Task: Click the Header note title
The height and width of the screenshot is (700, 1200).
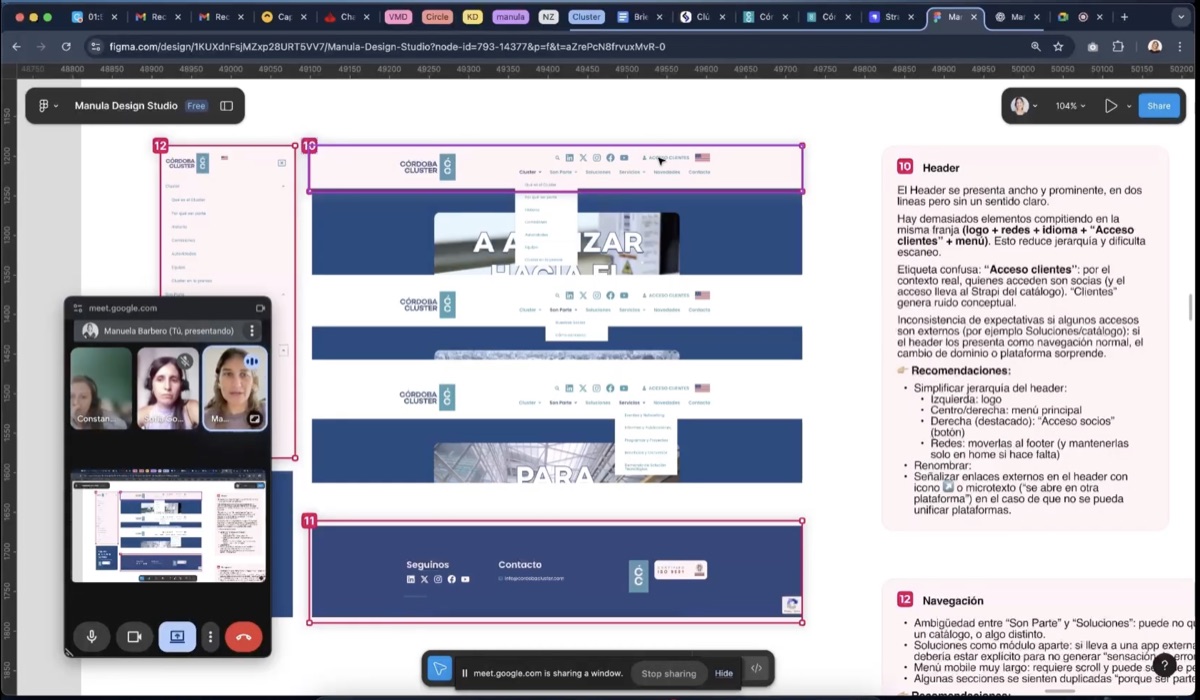Action: pyautogui.click(x=941, y=168)
